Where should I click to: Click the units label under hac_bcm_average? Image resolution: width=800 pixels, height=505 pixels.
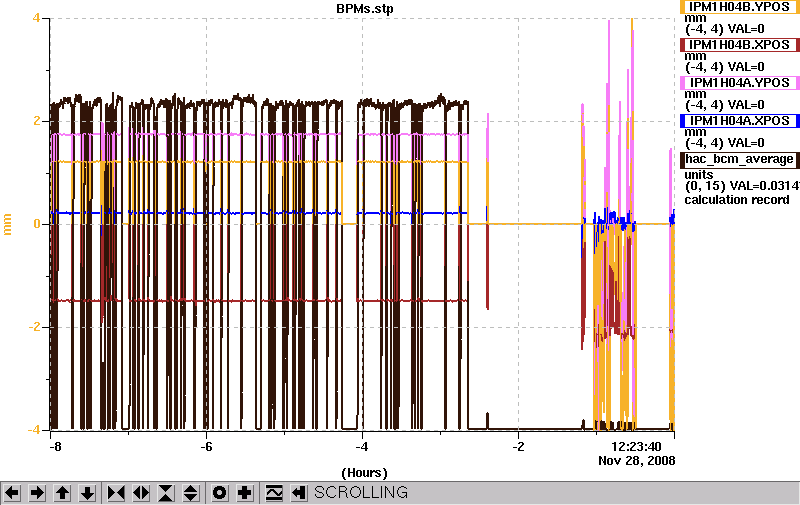pos(698,174)
